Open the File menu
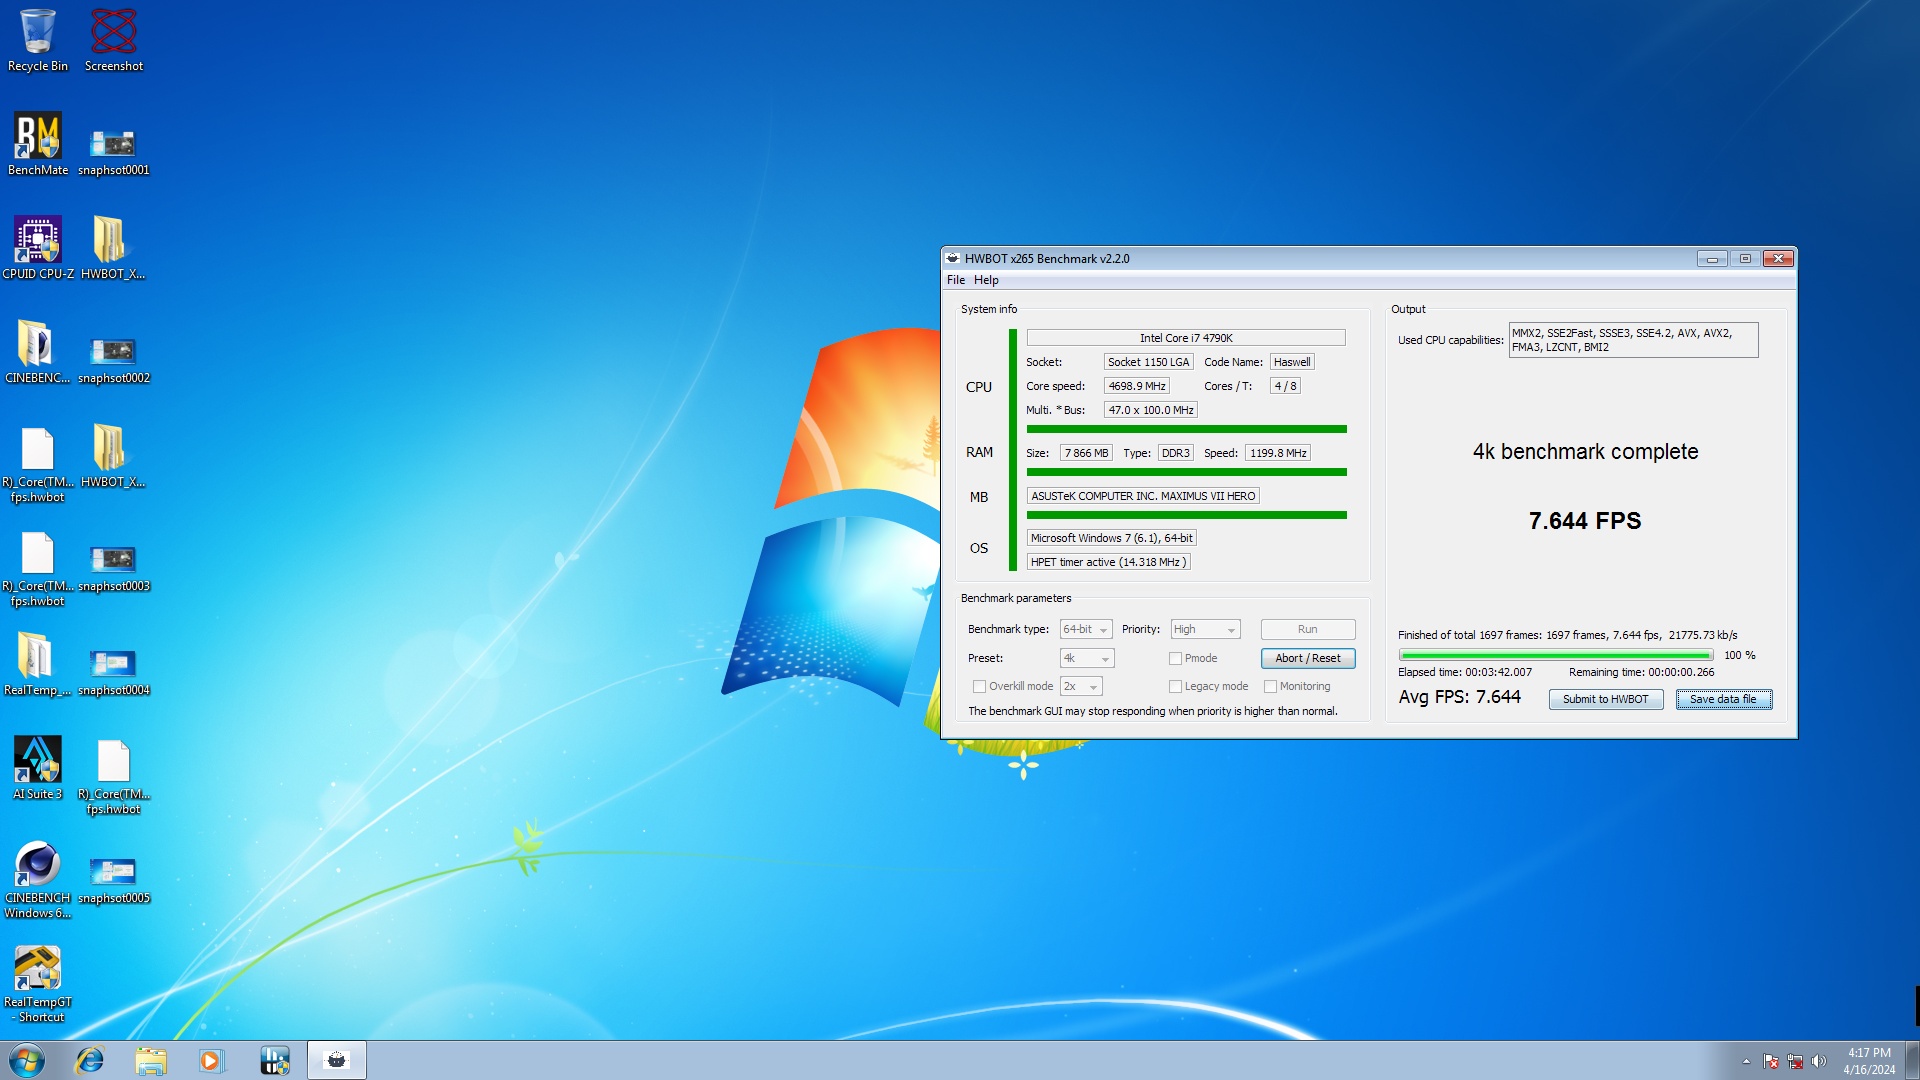The height and width of the screenshot is (1080, 1920). tap(956, 280)
